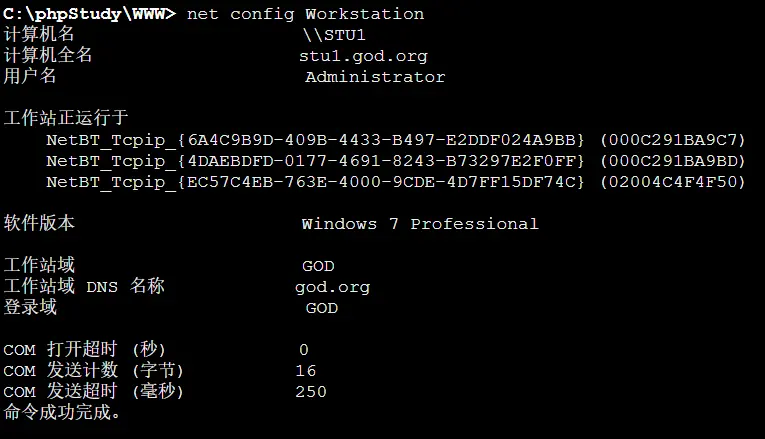Click the 工作站正运行于 heading line
This screenshot has width=765, height=439.
66,118
